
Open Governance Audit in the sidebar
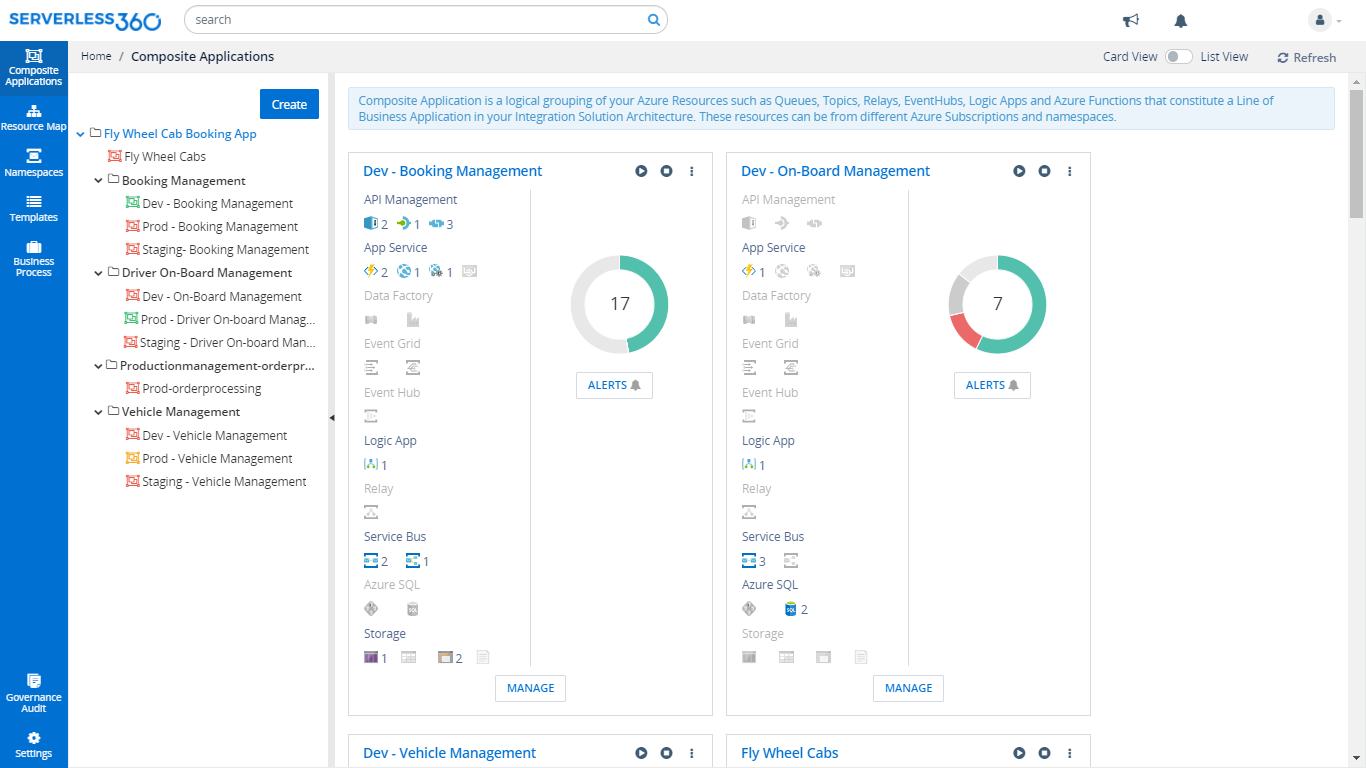(x=34, y=692)
